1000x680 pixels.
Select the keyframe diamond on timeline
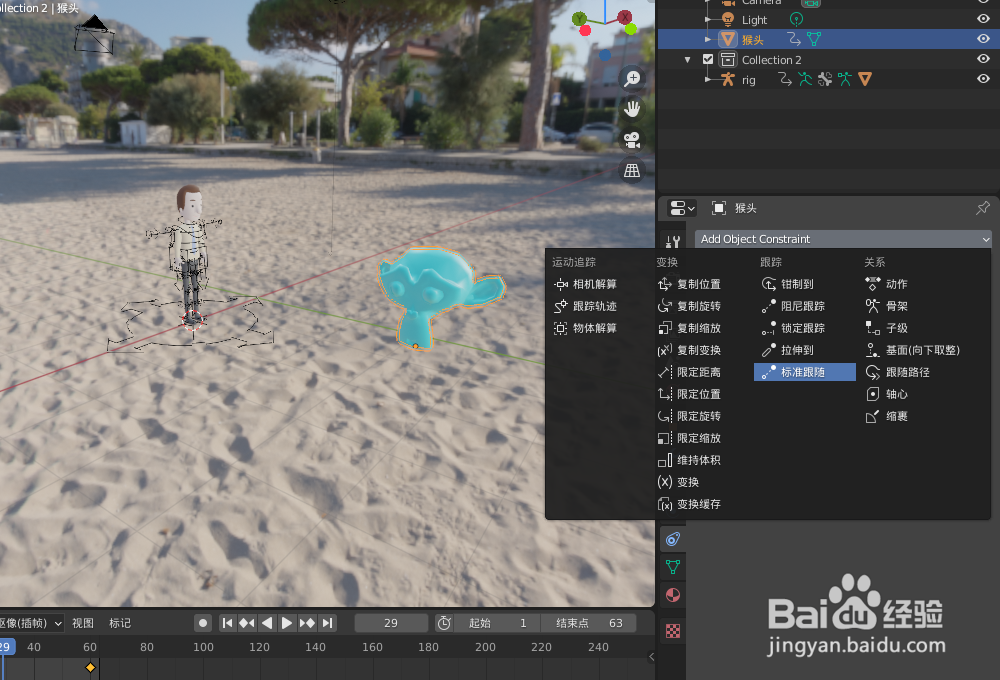[x=90, y=667]
